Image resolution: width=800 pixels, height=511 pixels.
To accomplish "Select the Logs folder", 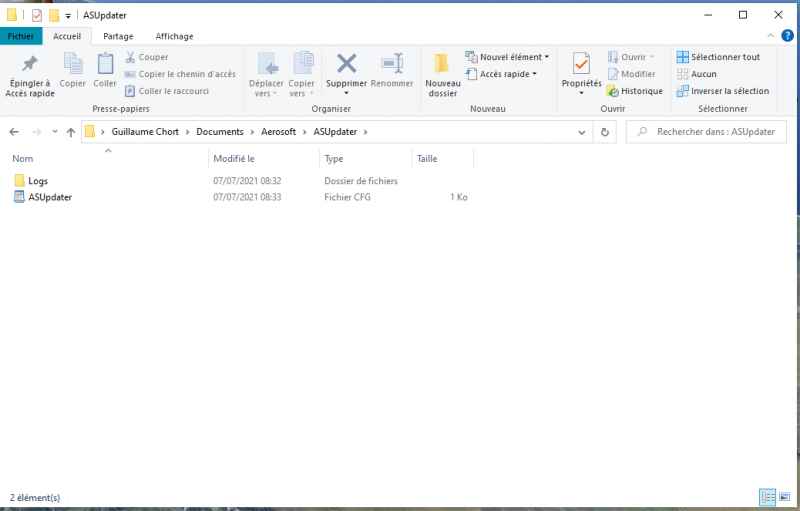I will (x=31, y=181).
